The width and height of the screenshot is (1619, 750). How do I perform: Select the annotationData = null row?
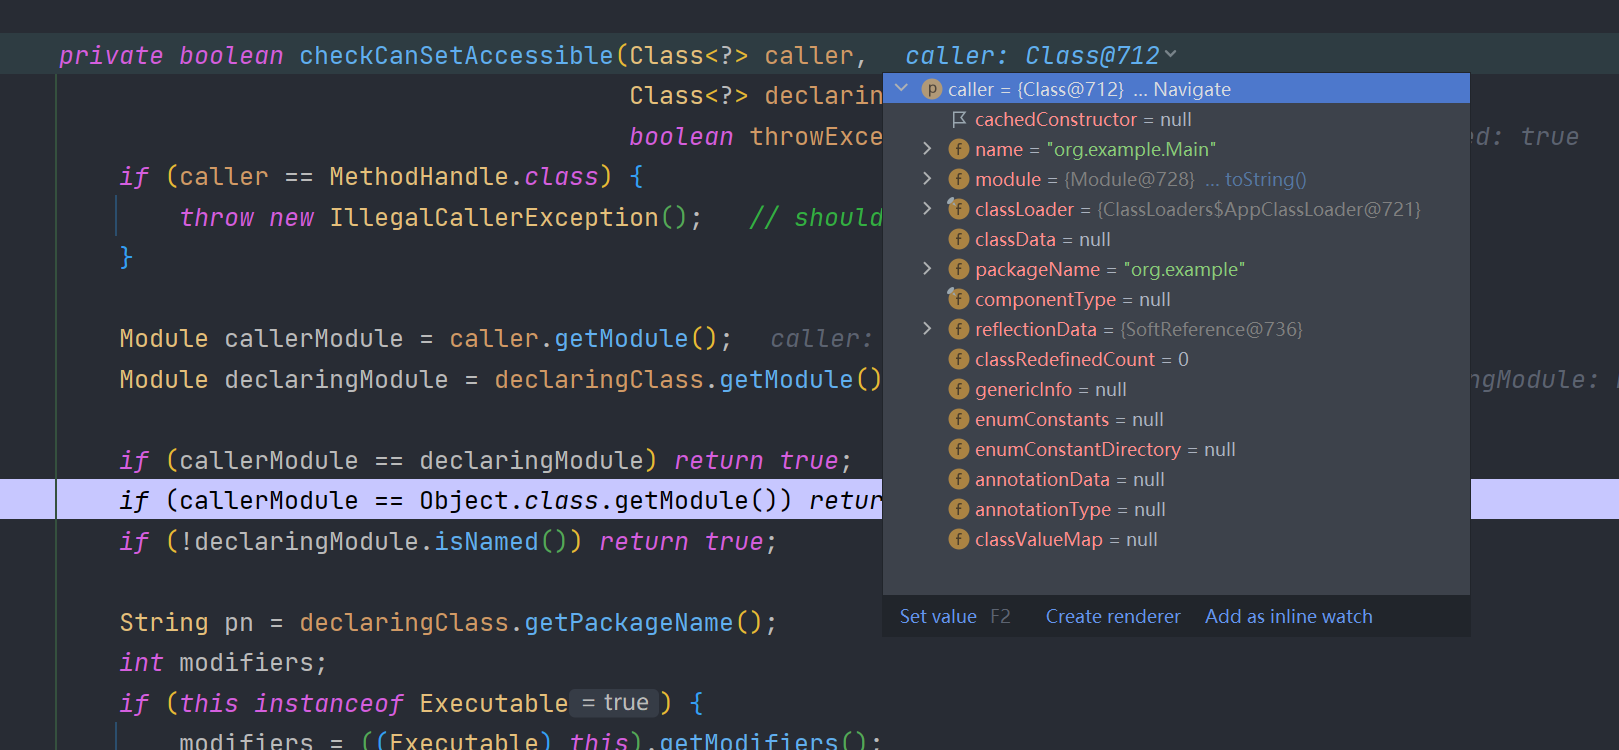(x=1176, y=479)
